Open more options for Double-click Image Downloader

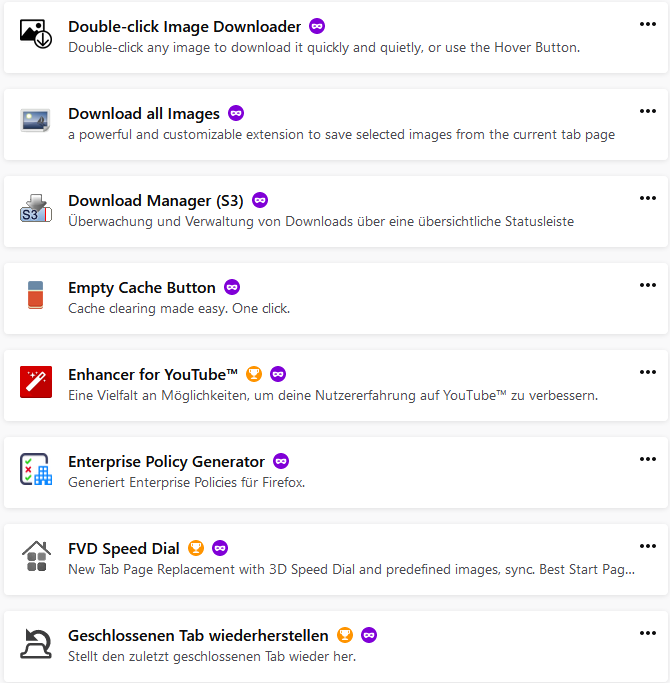coord(647,25)
